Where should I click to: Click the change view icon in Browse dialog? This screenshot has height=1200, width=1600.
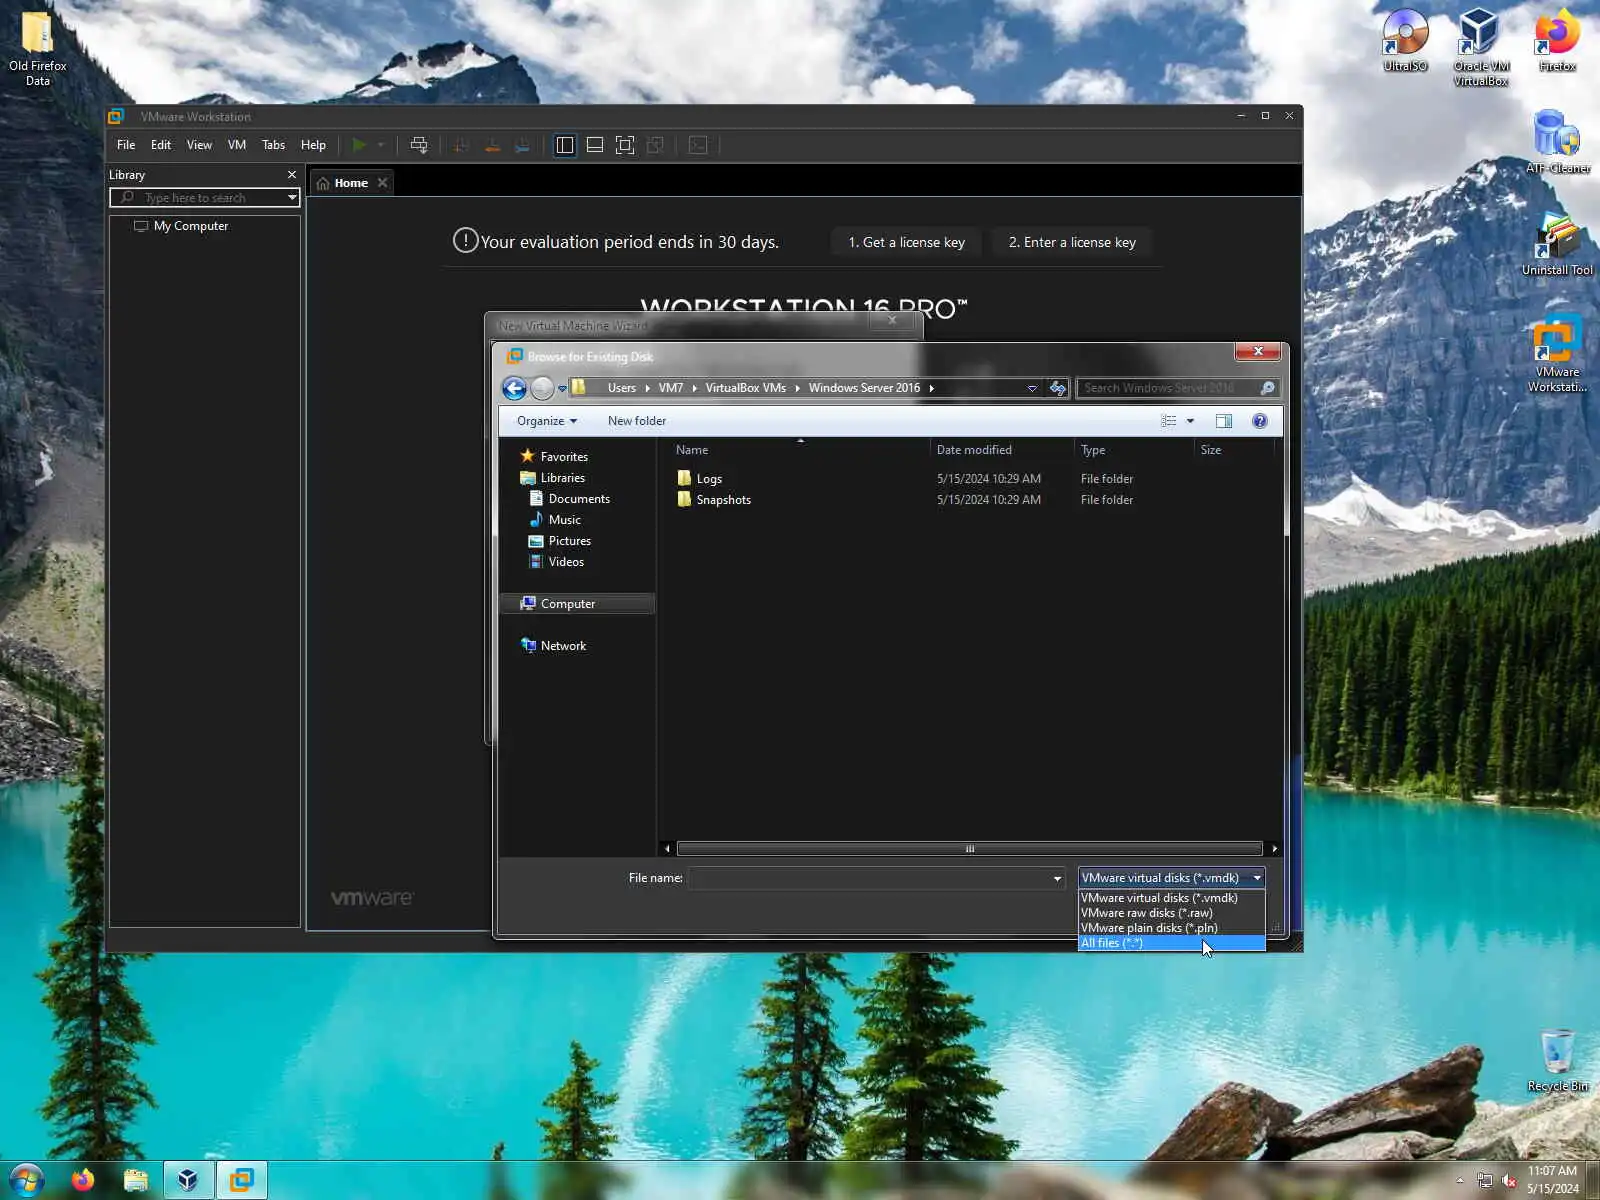point(1168,421)
